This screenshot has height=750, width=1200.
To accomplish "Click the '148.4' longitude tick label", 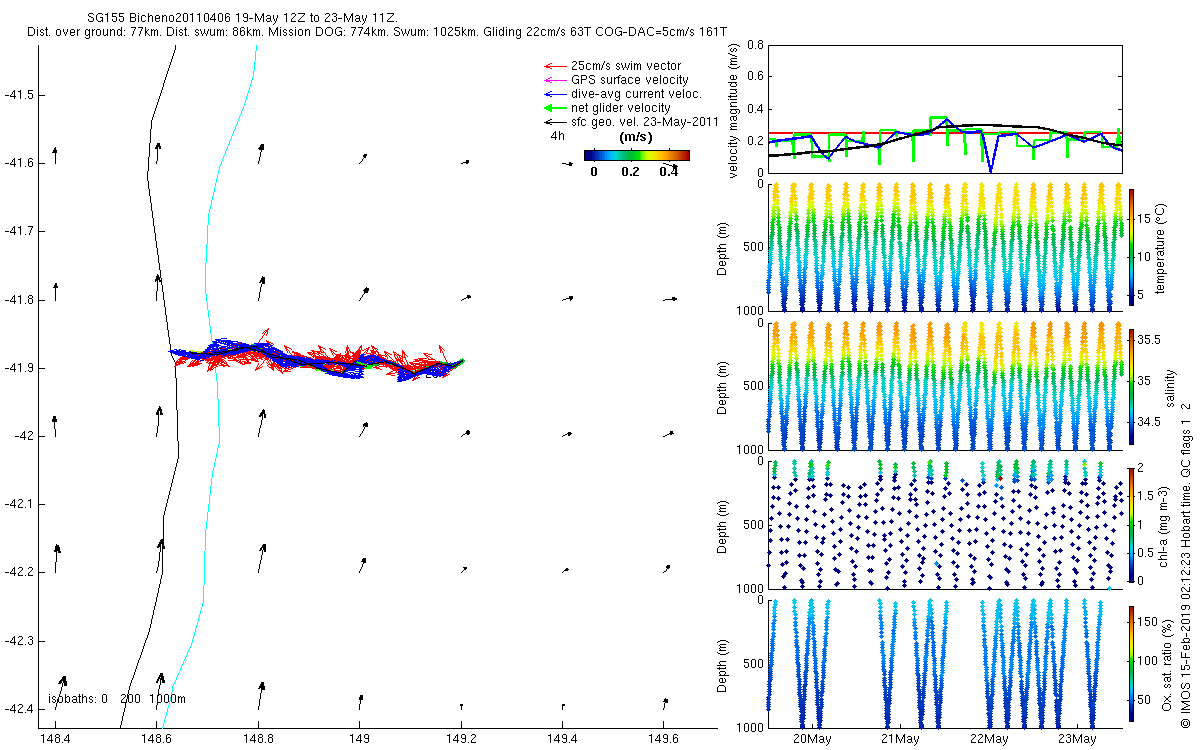I will point(55,740).
